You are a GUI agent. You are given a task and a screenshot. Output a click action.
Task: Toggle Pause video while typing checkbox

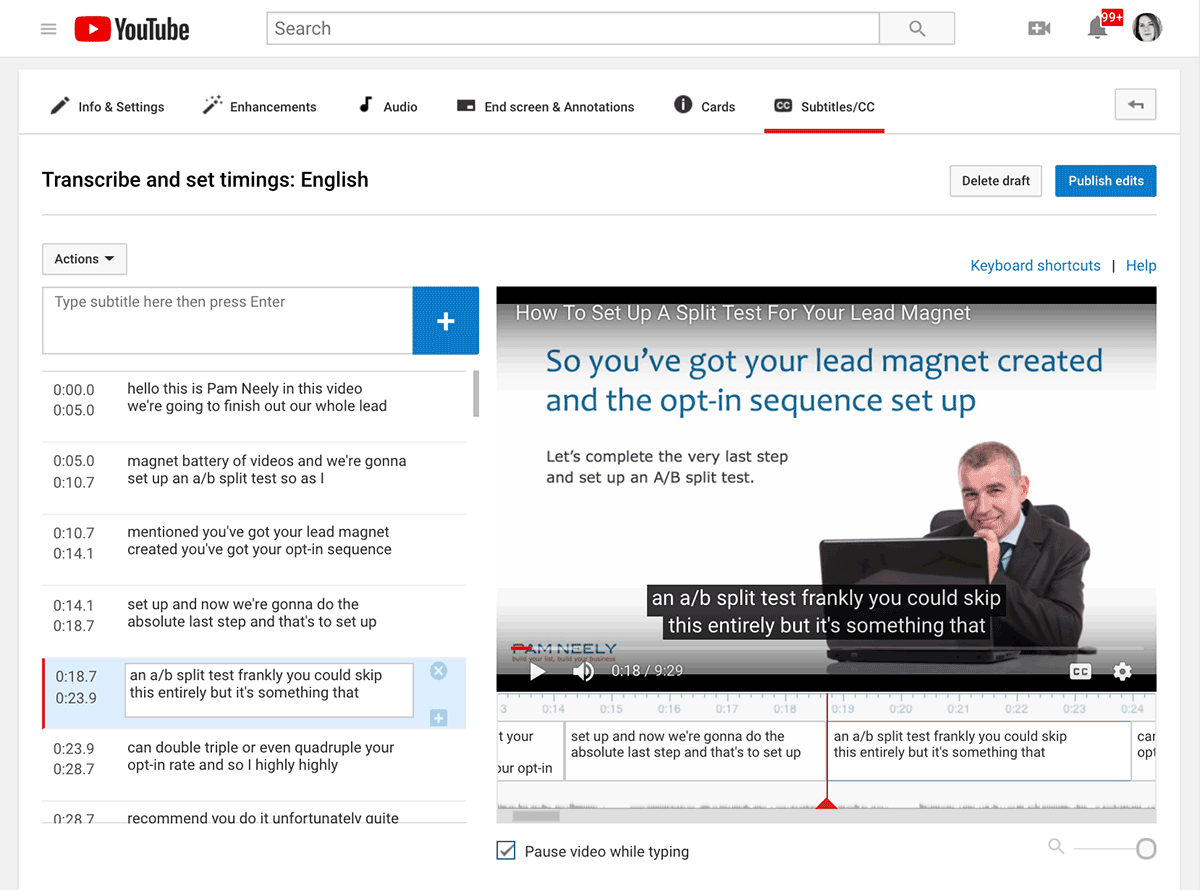506,851
